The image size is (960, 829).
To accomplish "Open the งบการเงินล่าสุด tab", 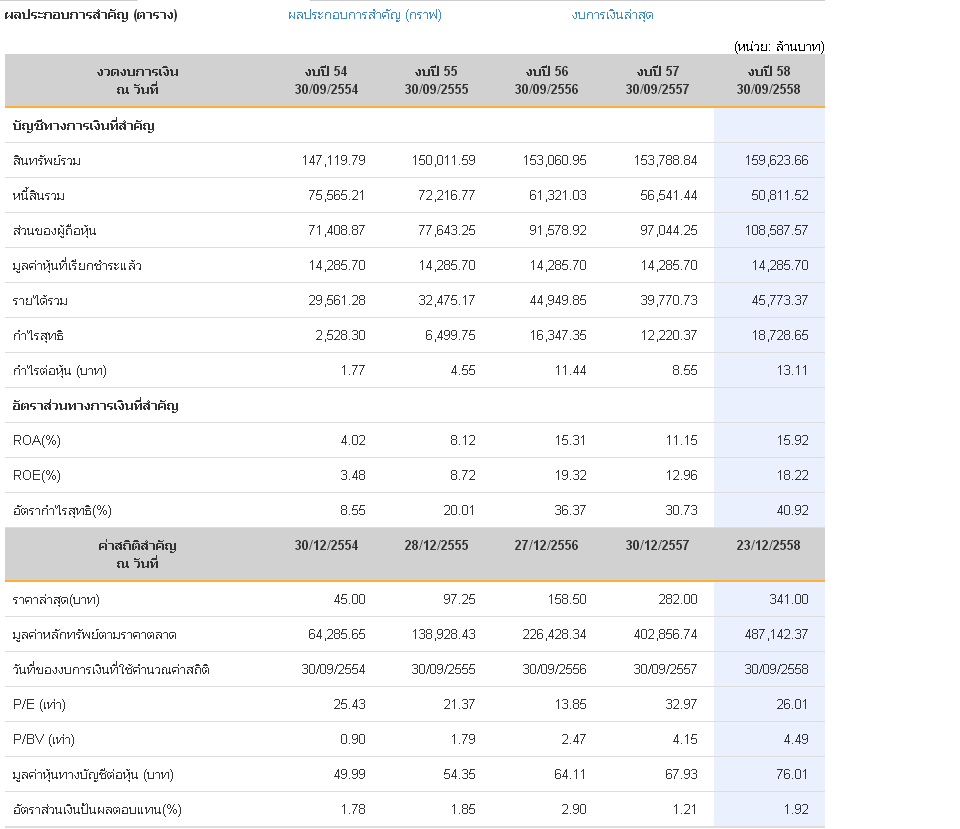I will point(612,15).
